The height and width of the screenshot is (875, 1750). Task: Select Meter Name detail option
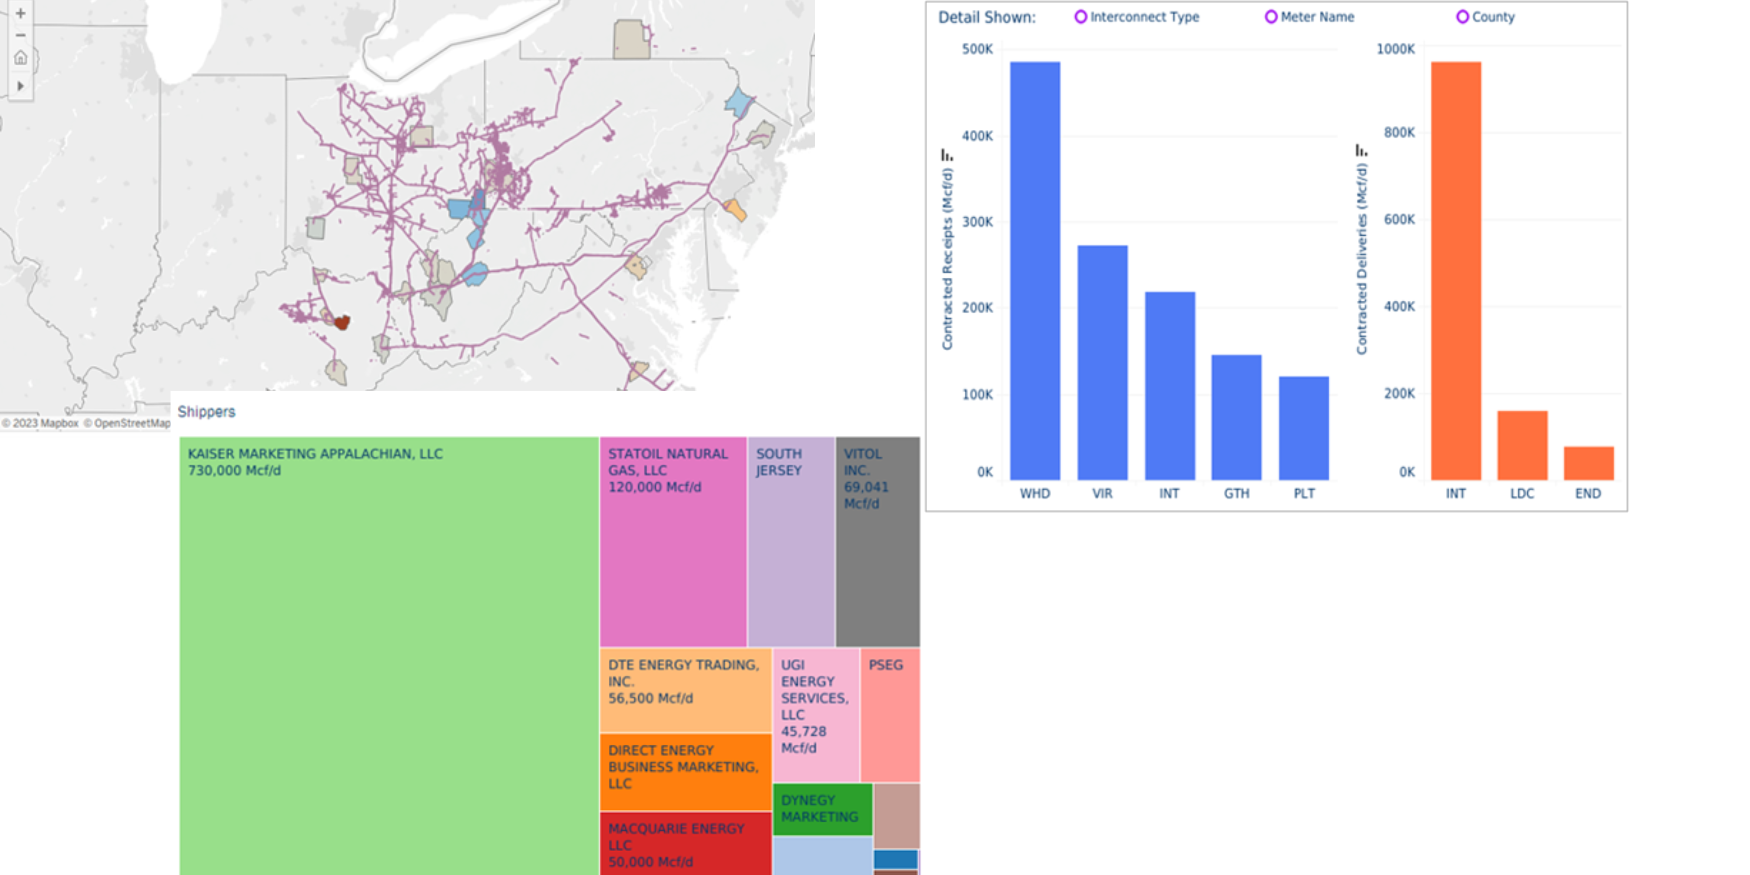[1309, 17]
